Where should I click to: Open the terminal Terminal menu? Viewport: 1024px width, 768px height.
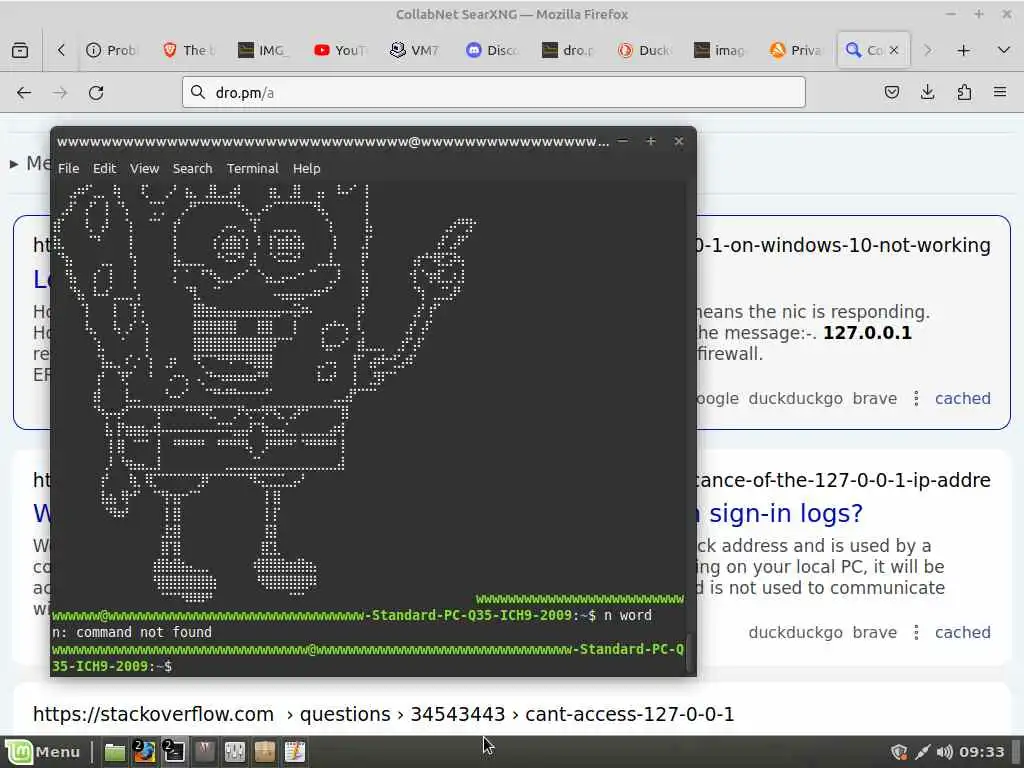(253, 168)
